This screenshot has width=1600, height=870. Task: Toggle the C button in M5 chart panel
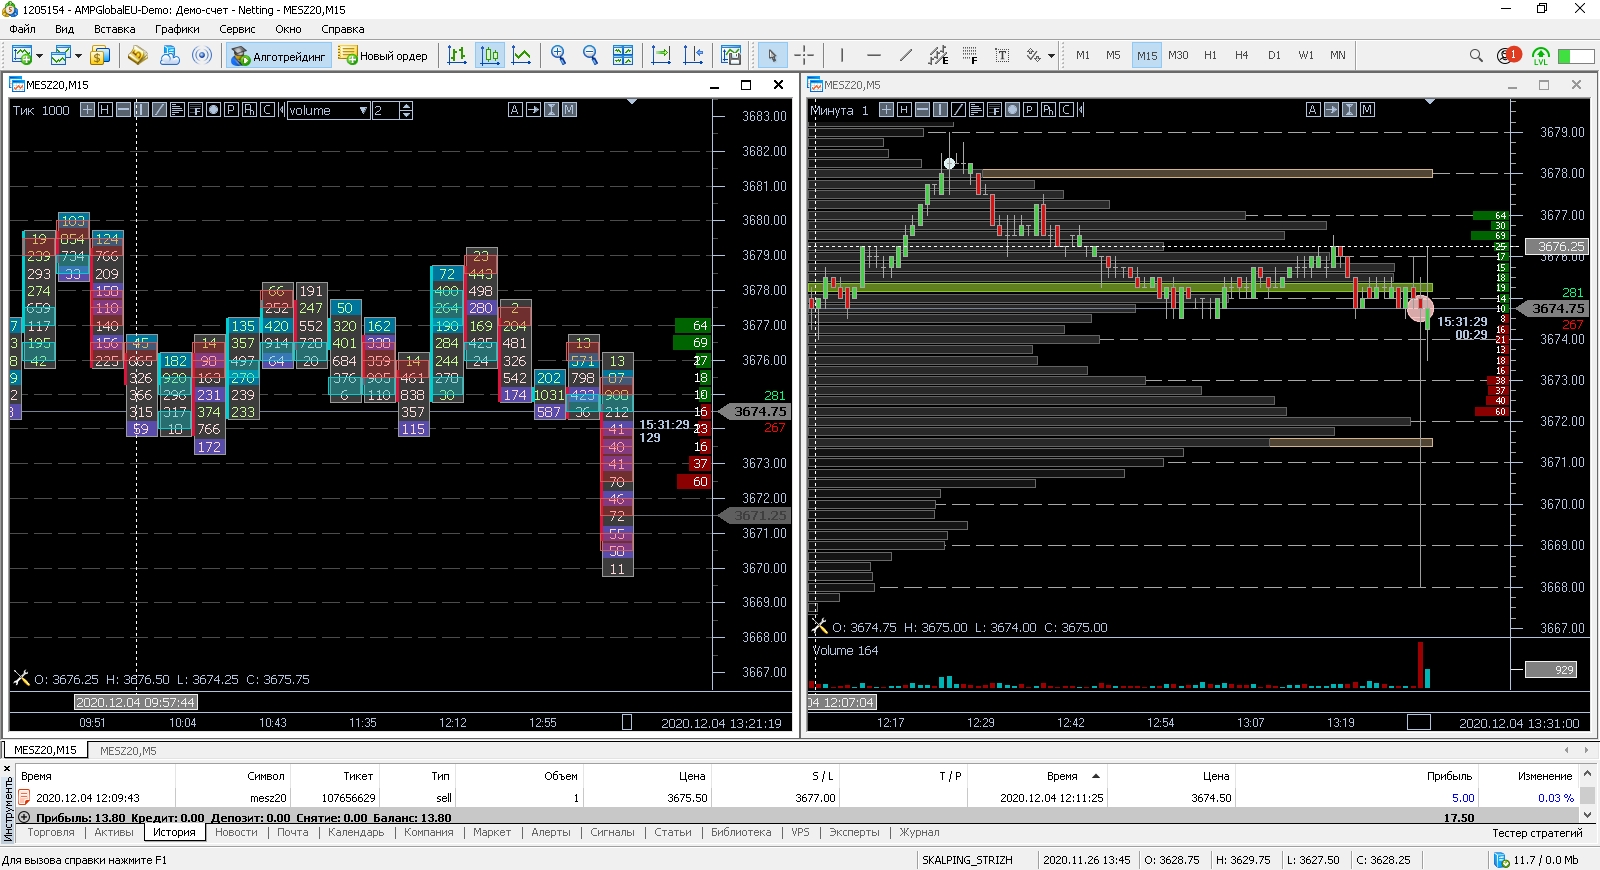(x=1066, y=110)
